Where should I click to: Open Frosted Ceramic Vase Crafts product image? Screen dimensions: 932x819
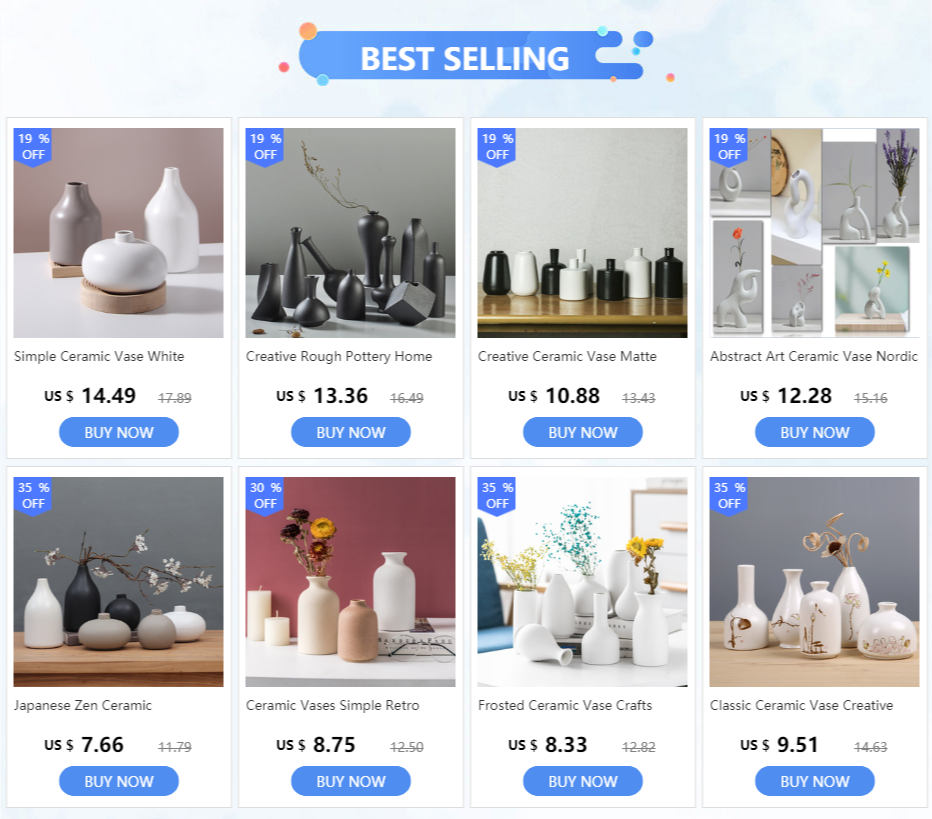(x=582, y=582)
